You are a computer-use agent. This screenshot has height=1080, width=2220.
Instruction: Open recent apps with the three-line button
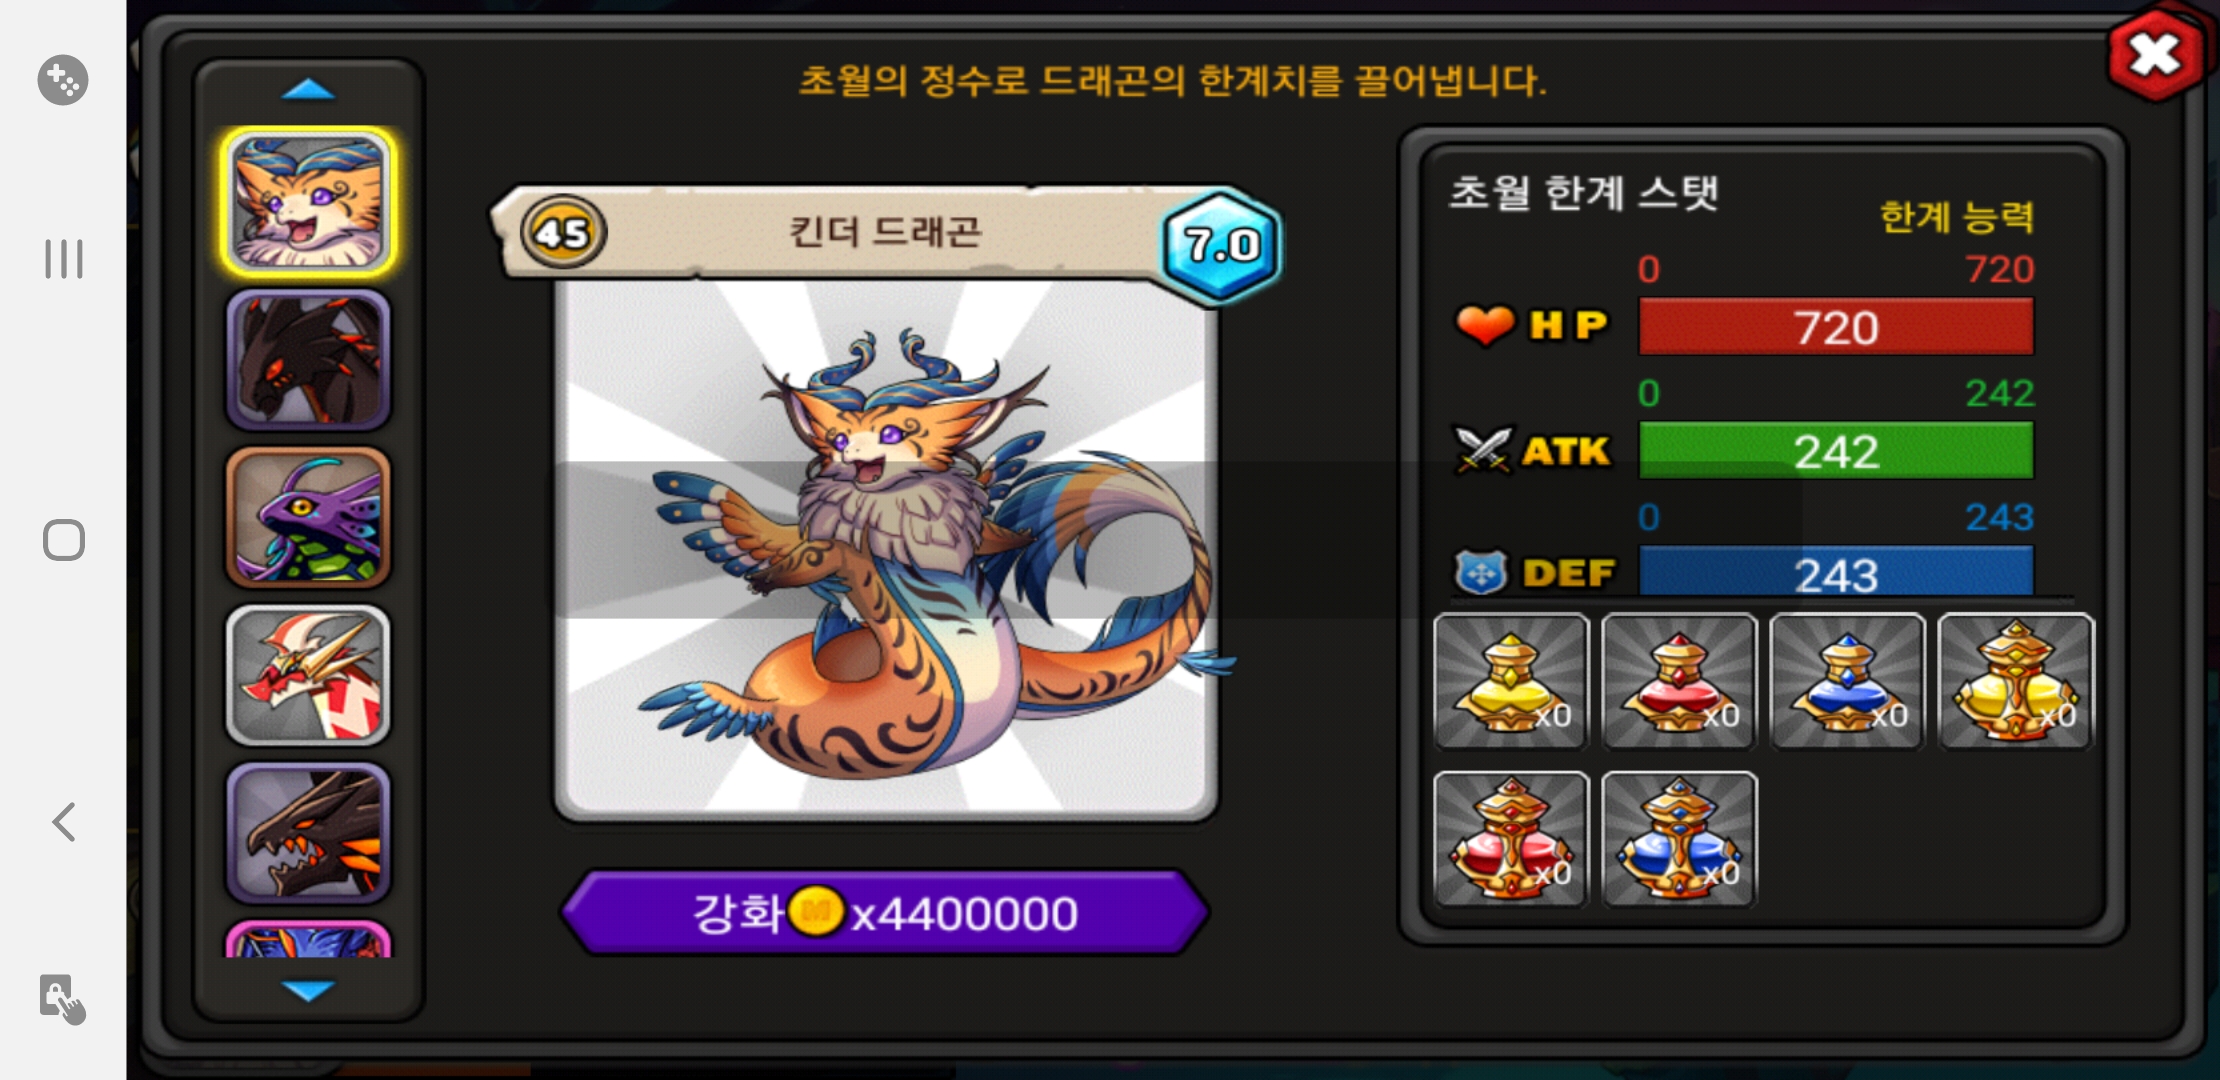[x=64, y=259]
